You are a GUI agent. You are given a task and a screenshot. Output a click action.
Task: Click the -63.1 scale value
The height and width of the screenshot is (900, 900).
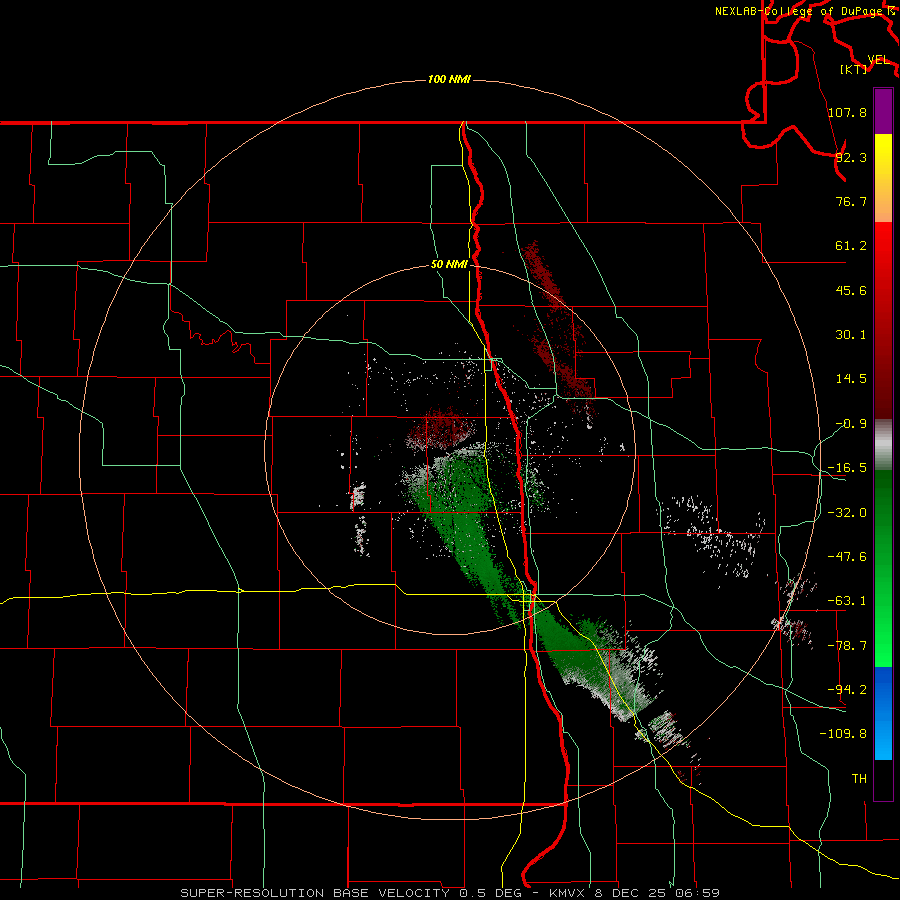coord(847,601)
